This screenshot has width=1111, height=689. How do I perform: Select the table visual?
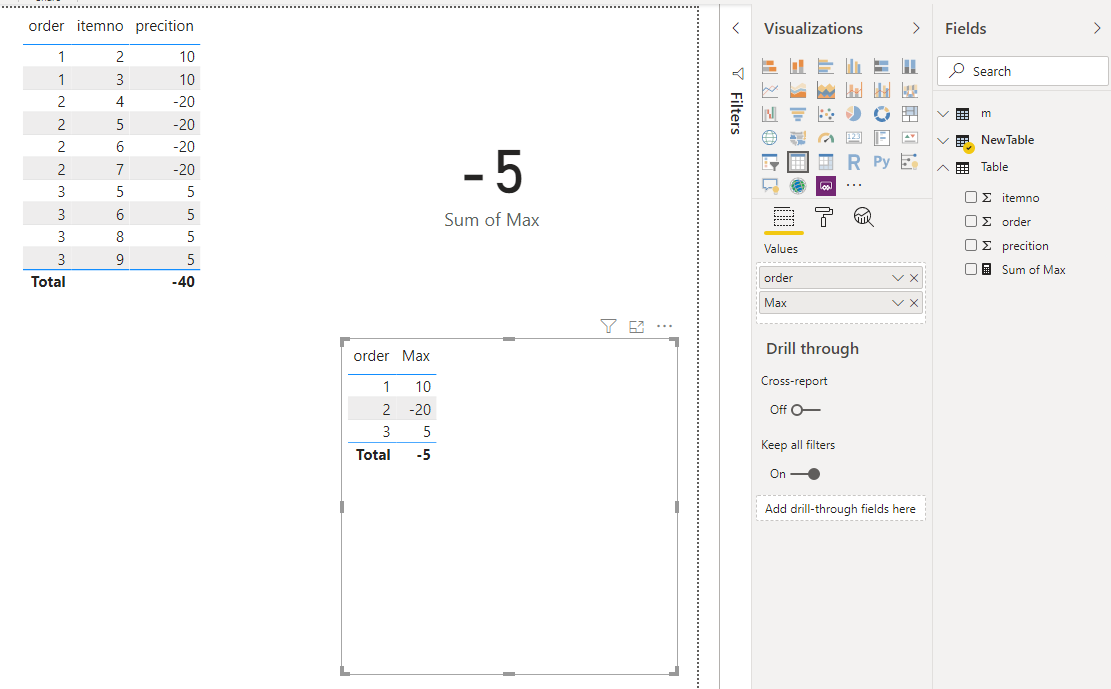coord(798,162)
